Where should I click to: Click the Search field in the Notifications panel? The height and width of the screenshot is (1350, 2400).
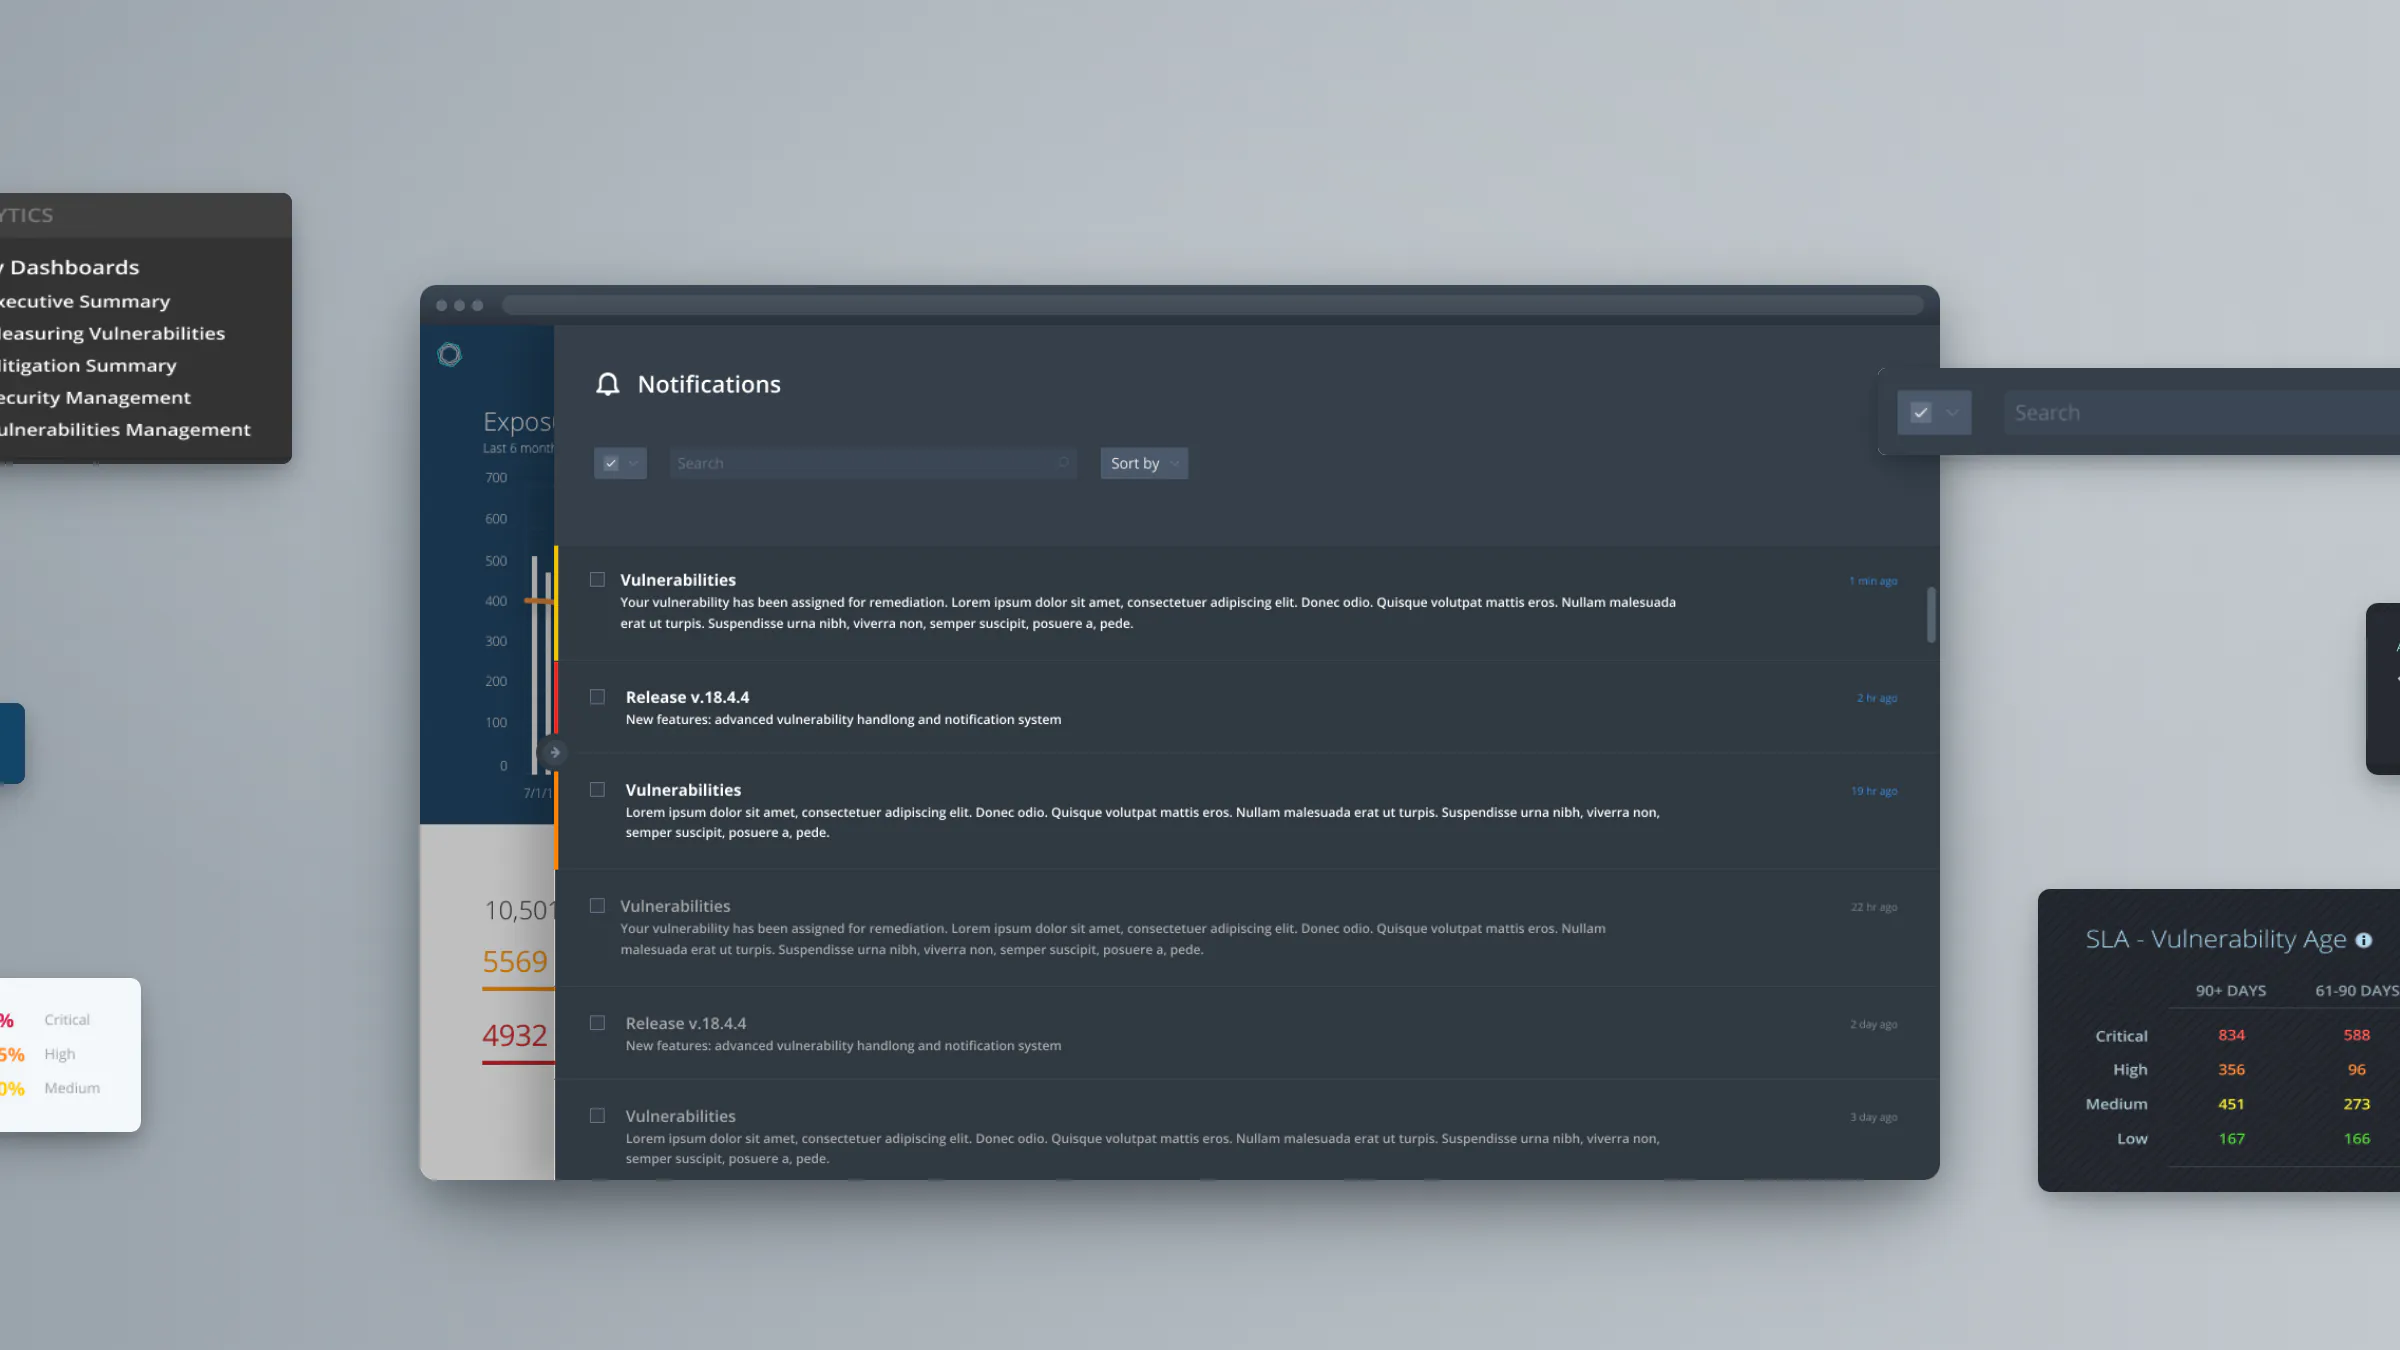pos(872,463)
